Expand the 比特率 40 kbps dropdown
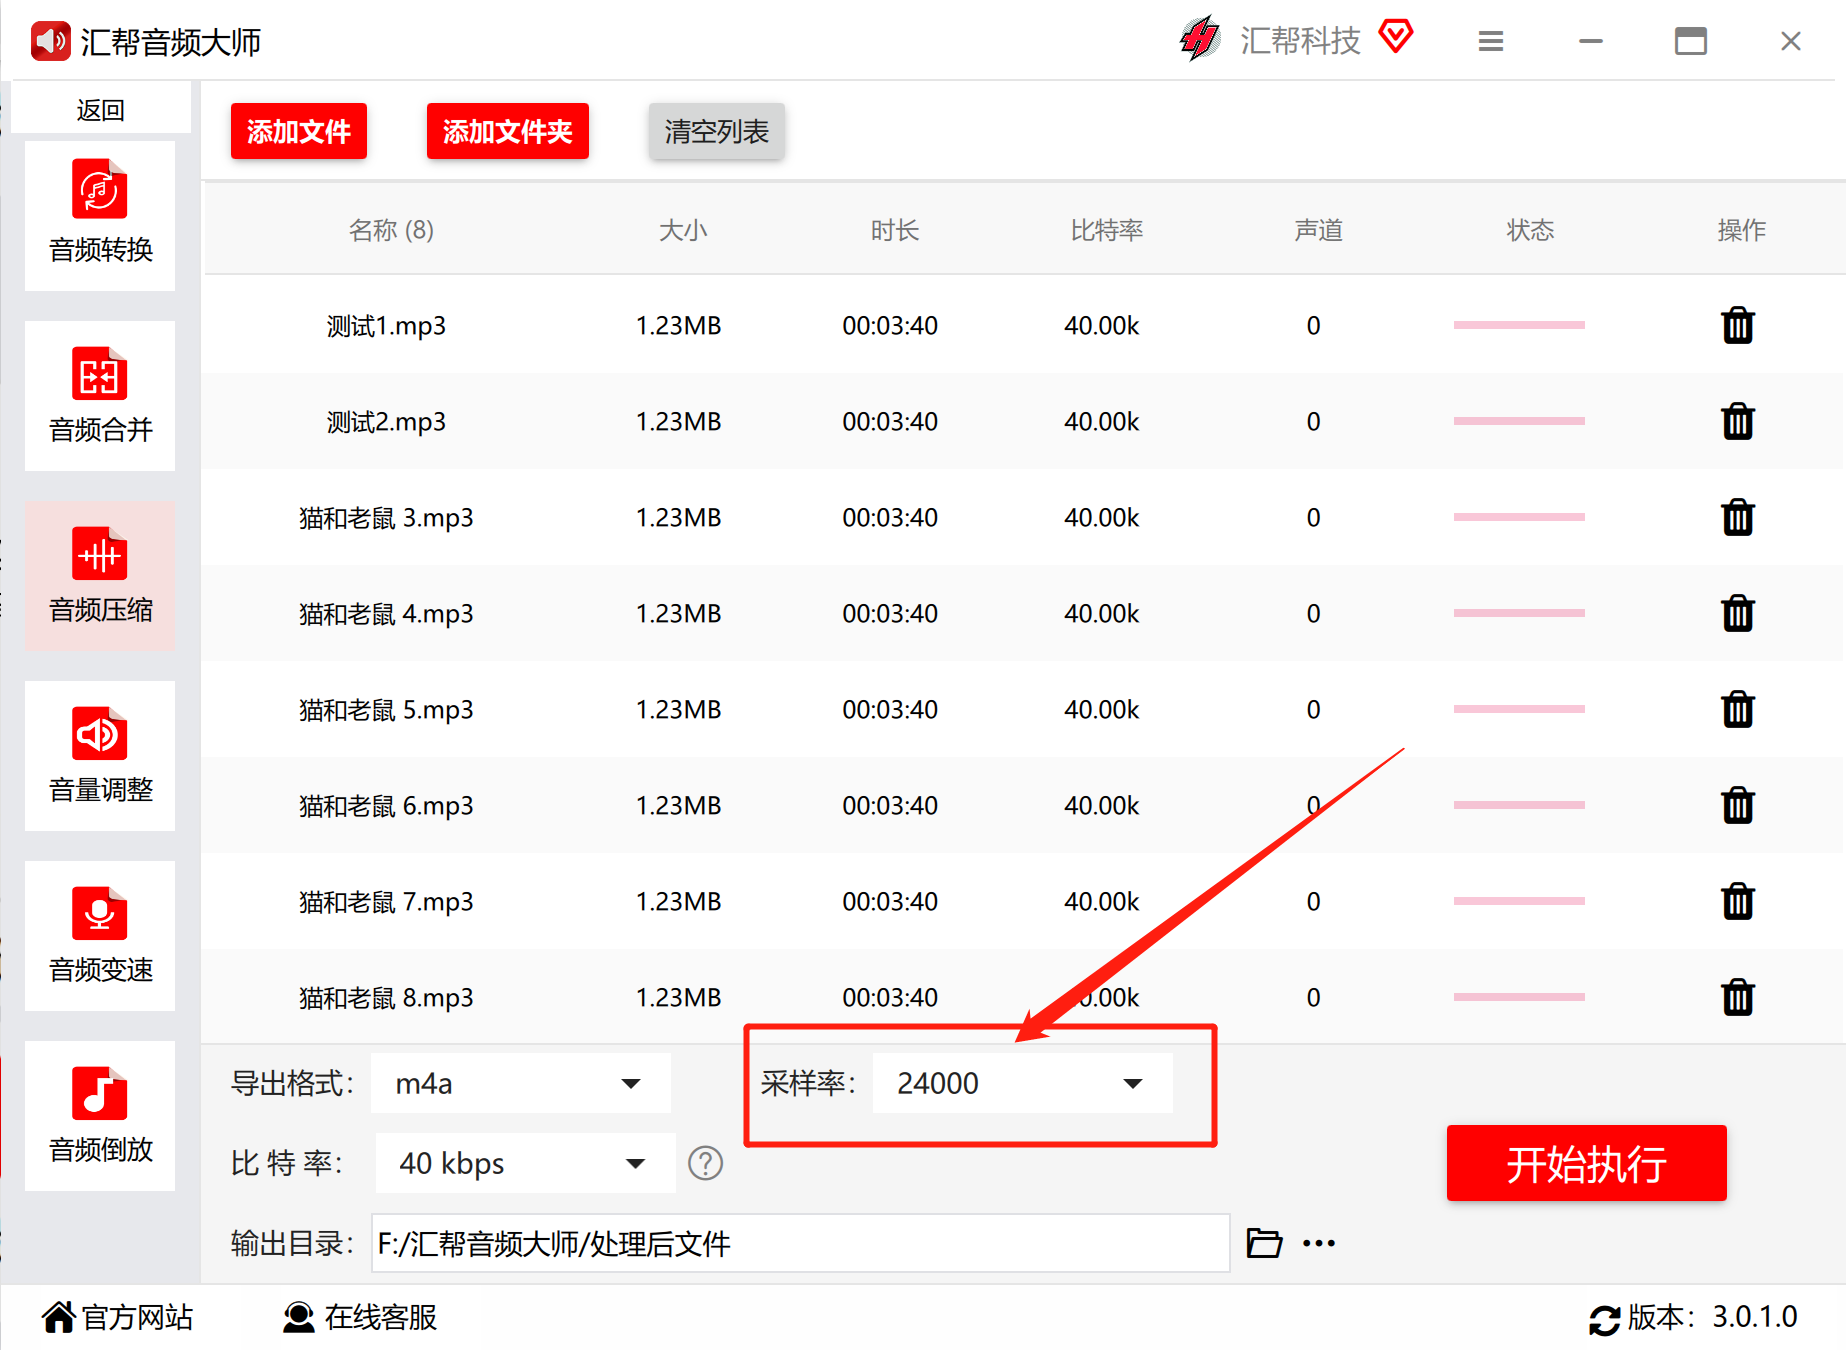 525,1163
